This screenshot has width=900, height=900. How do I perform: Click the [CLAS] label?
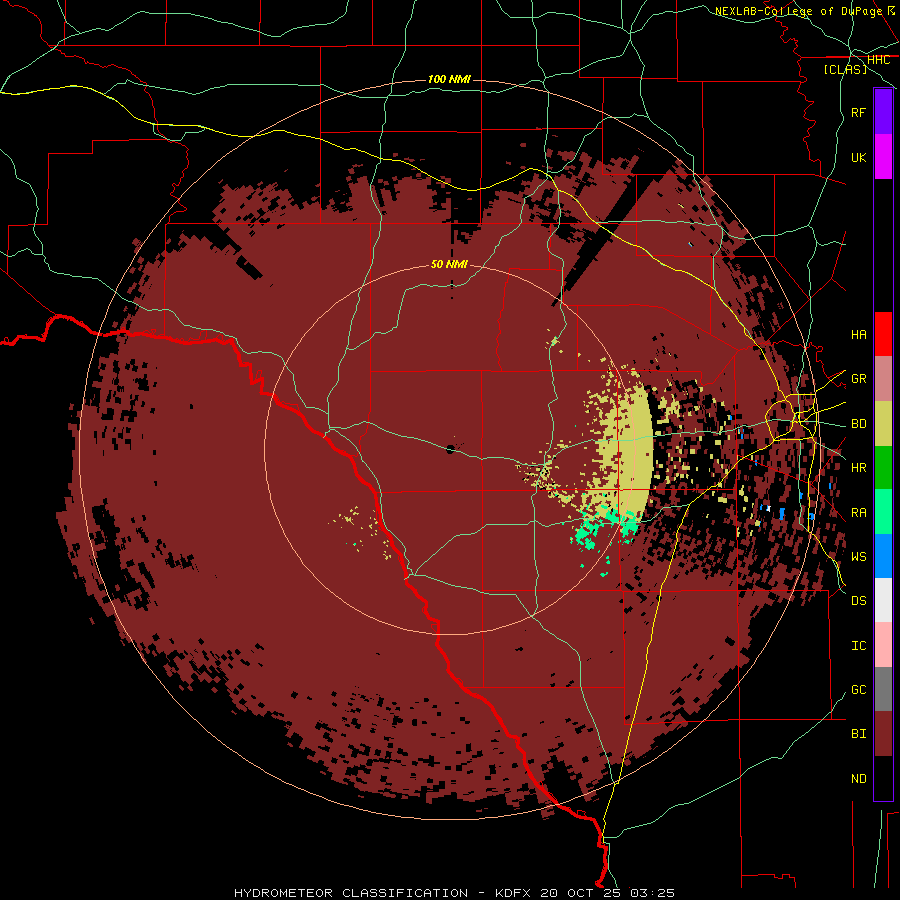pos(845,69)
